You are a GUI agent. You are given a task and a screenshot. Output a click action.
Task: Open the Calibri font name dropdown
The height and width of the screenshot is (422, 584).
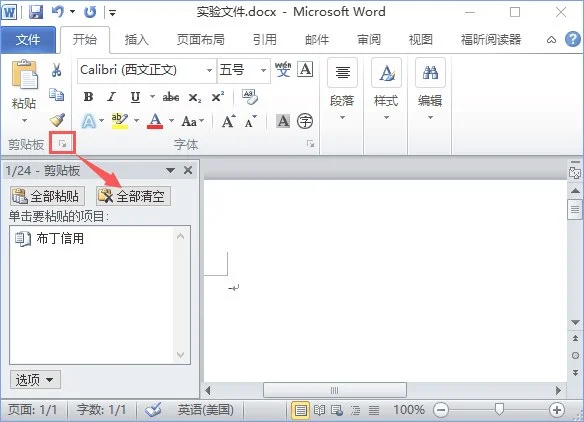209,70
